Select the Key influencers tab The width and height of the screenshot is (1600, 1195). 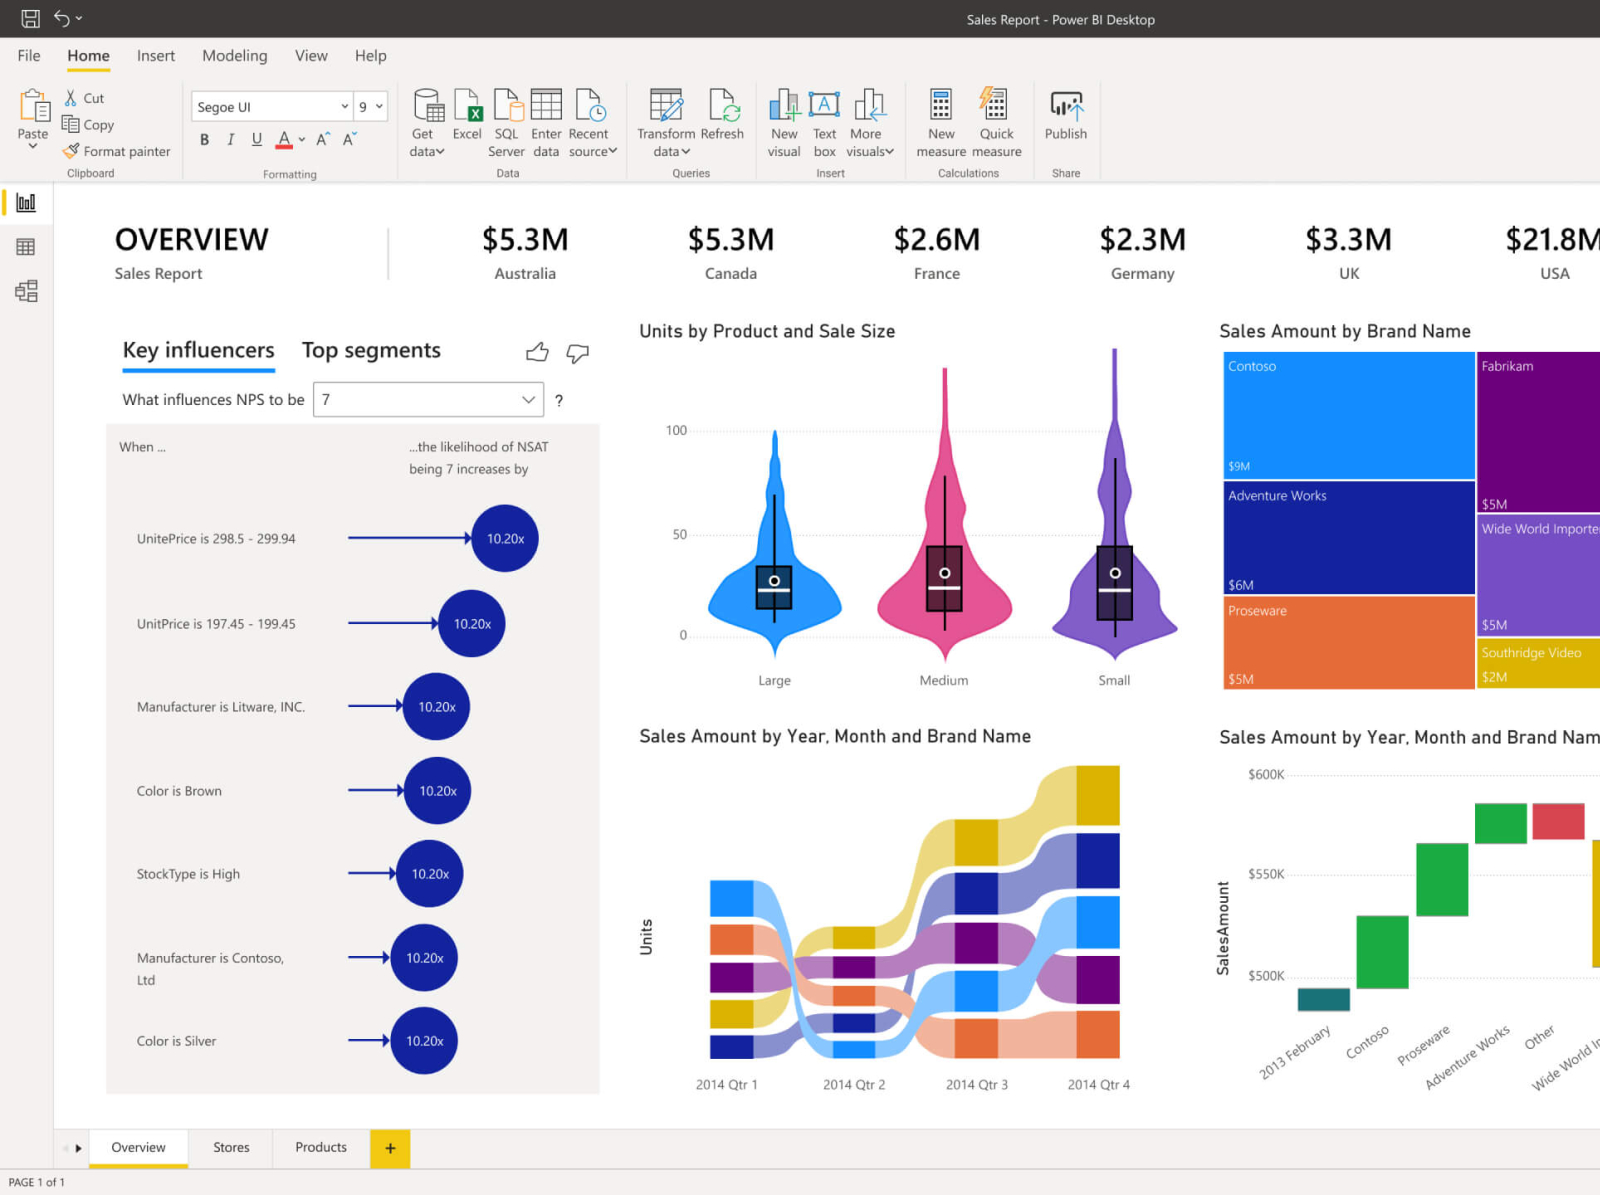(x=198, y=350)
